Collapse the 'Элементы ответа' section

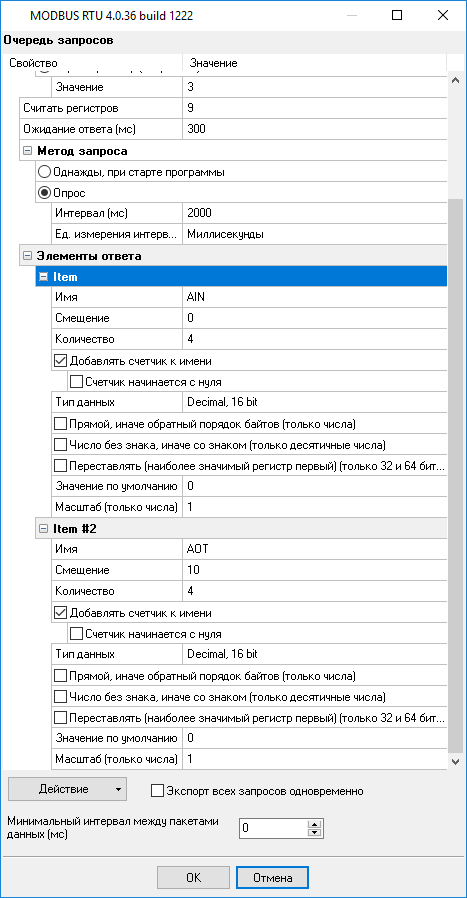tap(27, 256)
